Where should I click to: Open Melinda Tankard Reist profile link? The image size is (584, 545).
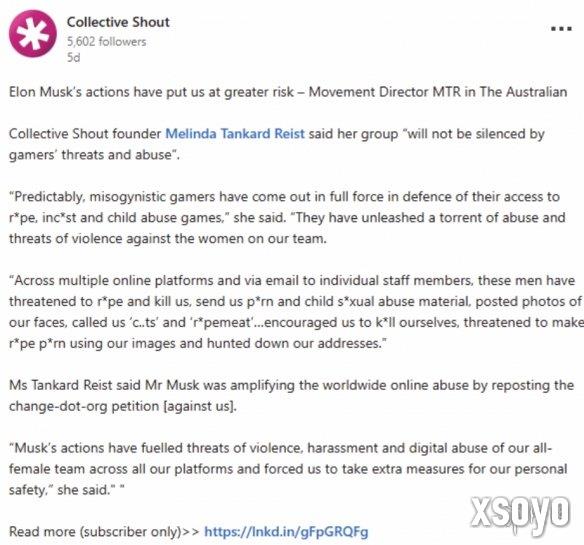(x=235, y=133)
